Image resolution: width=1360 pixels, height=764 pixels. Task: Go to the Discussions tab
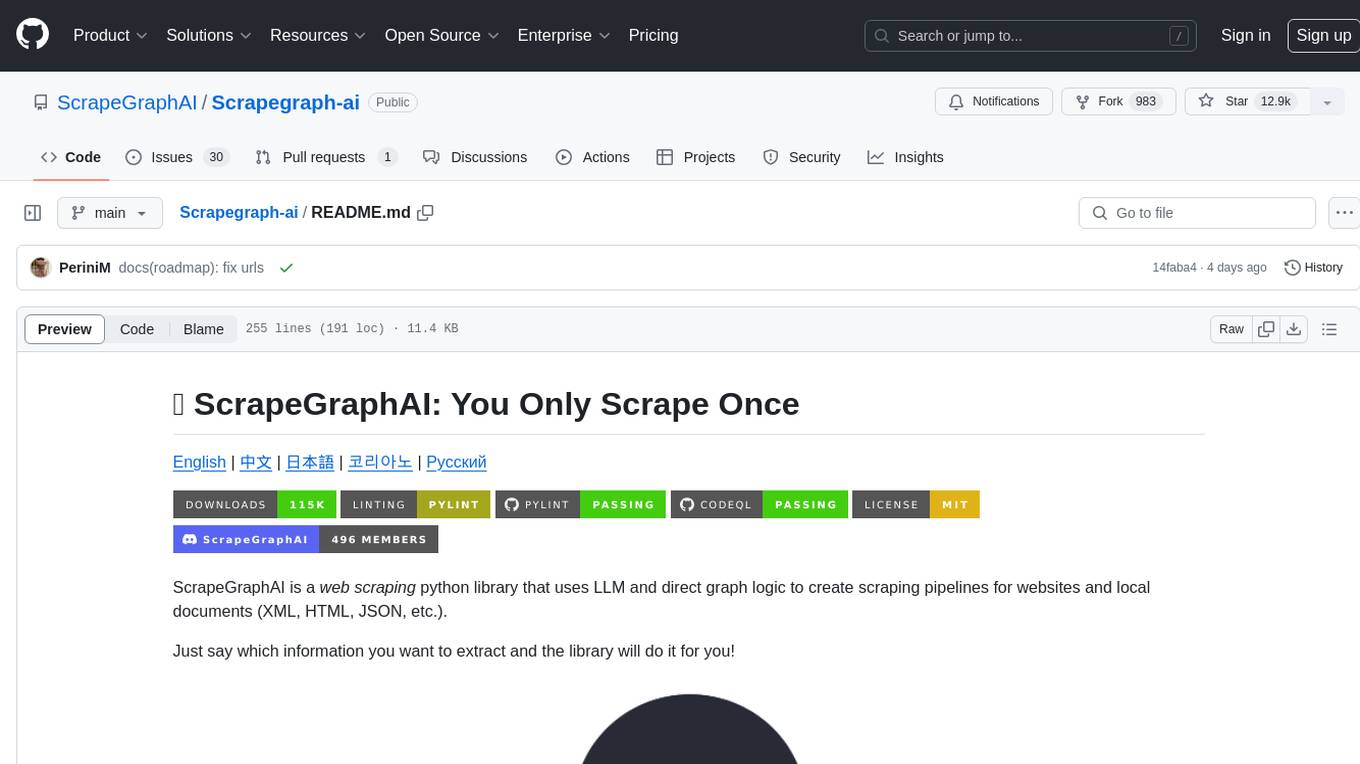pyautogui.click(x=475, y=157)
